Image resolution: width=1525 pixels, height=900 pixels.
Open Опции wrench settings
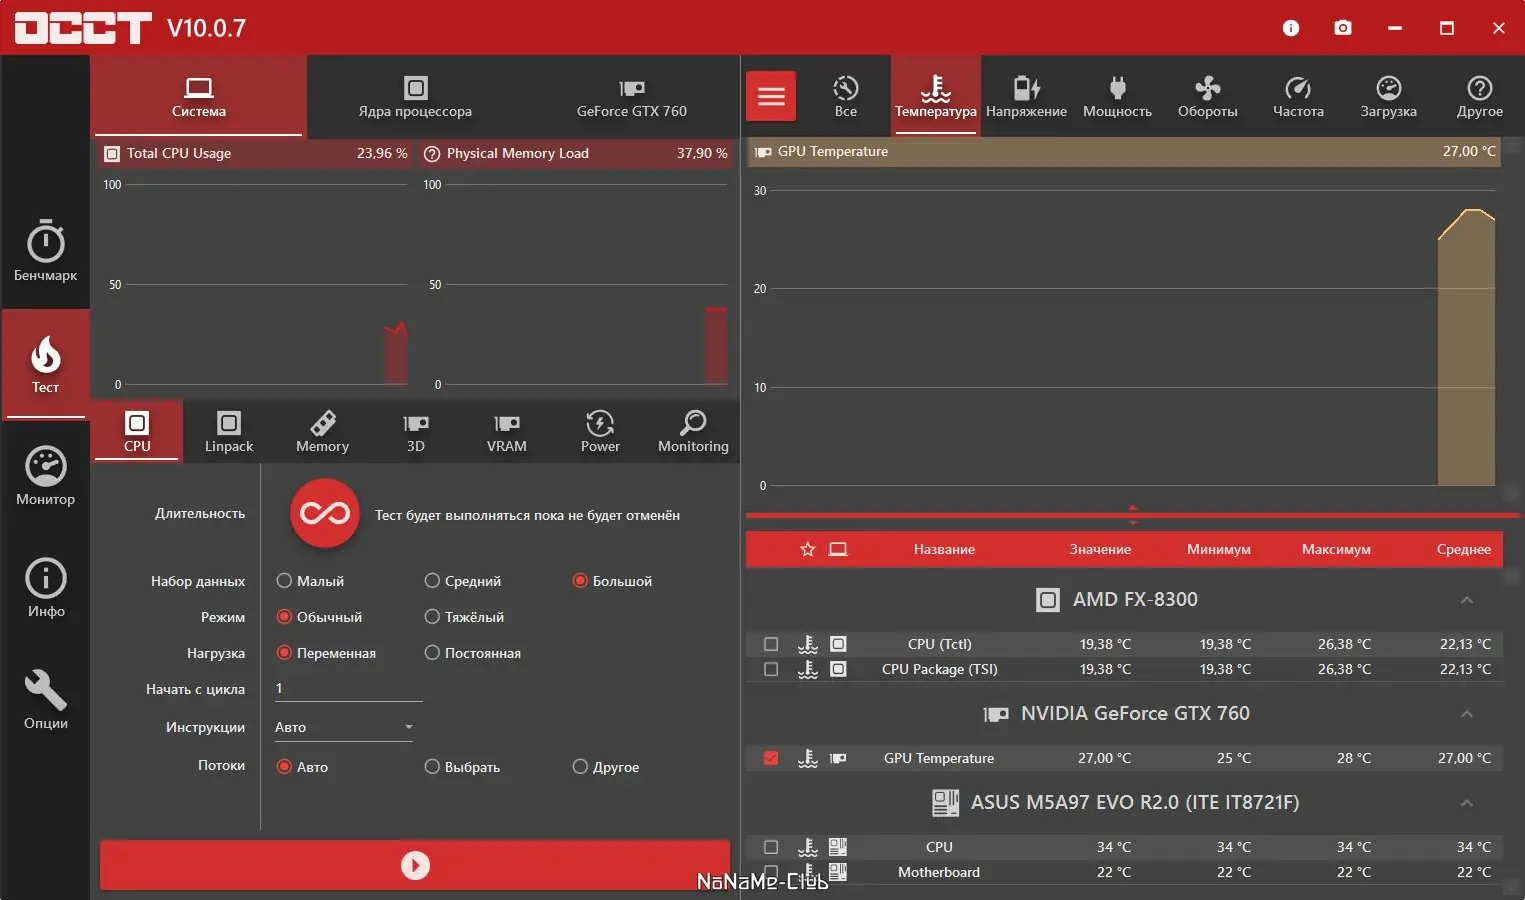point(45,699)
